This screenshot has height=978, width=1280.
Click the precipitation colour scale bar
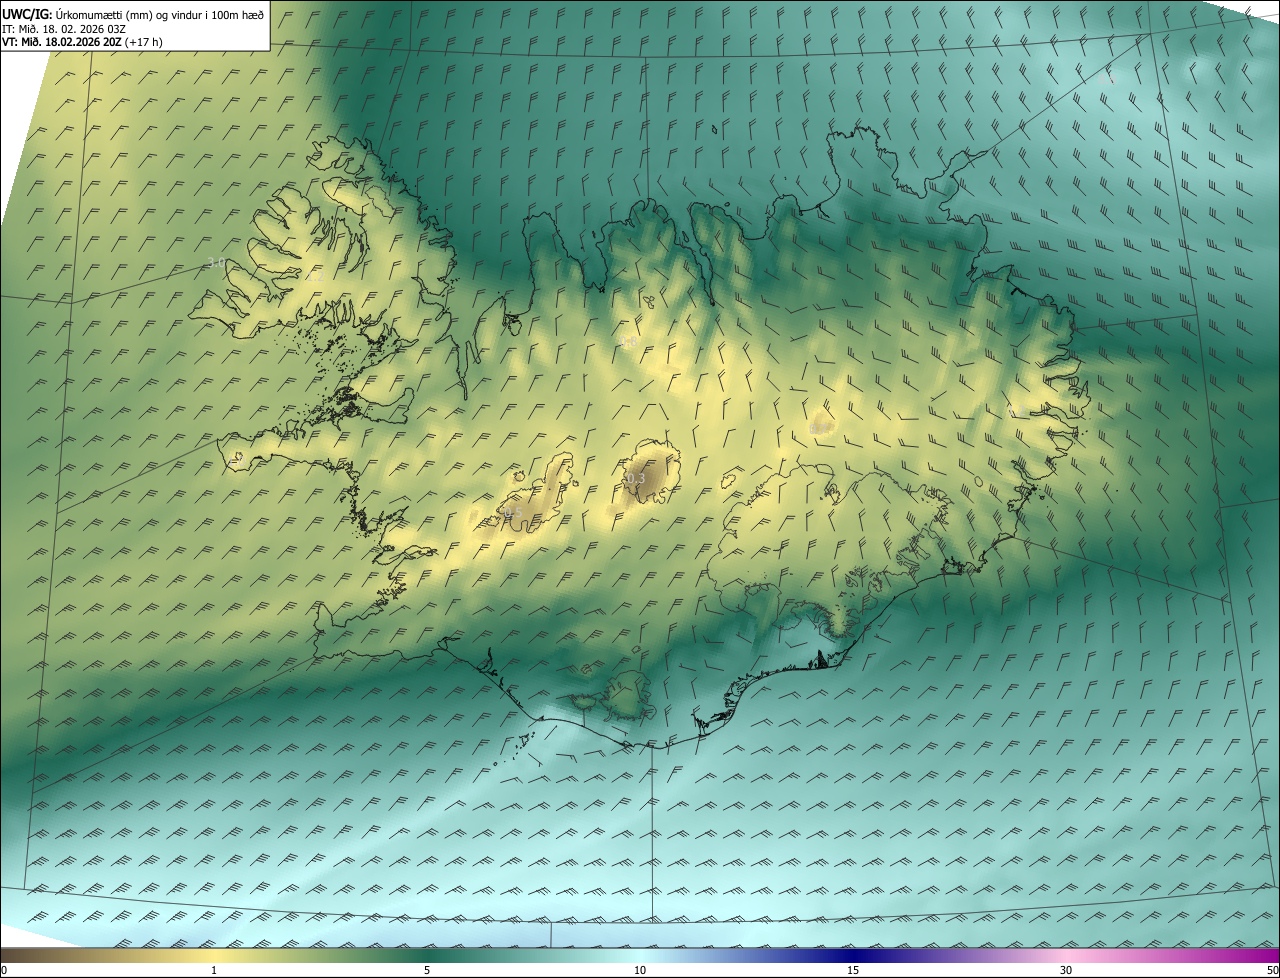tap(640, 955)
